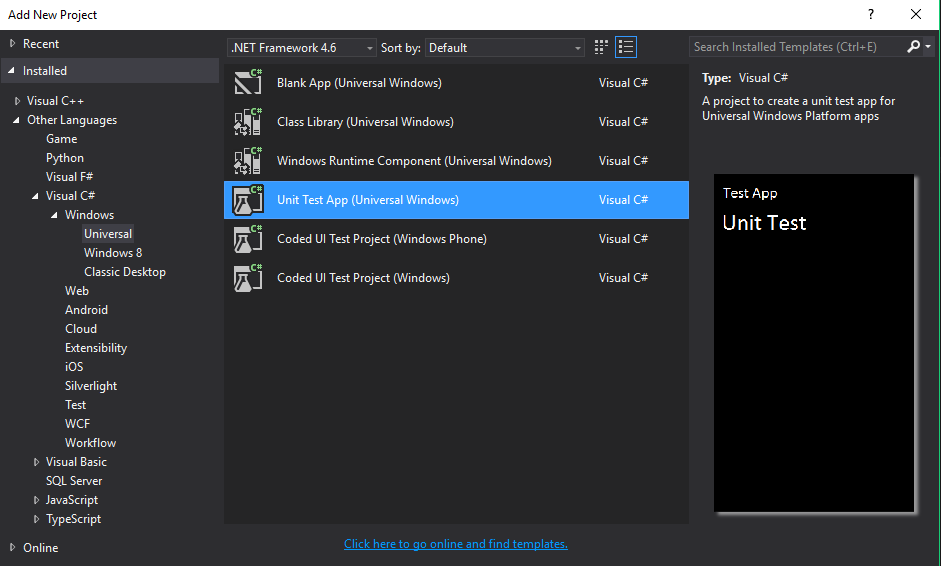
Task: Switch to medium icons list view
Action: (626, 47)
